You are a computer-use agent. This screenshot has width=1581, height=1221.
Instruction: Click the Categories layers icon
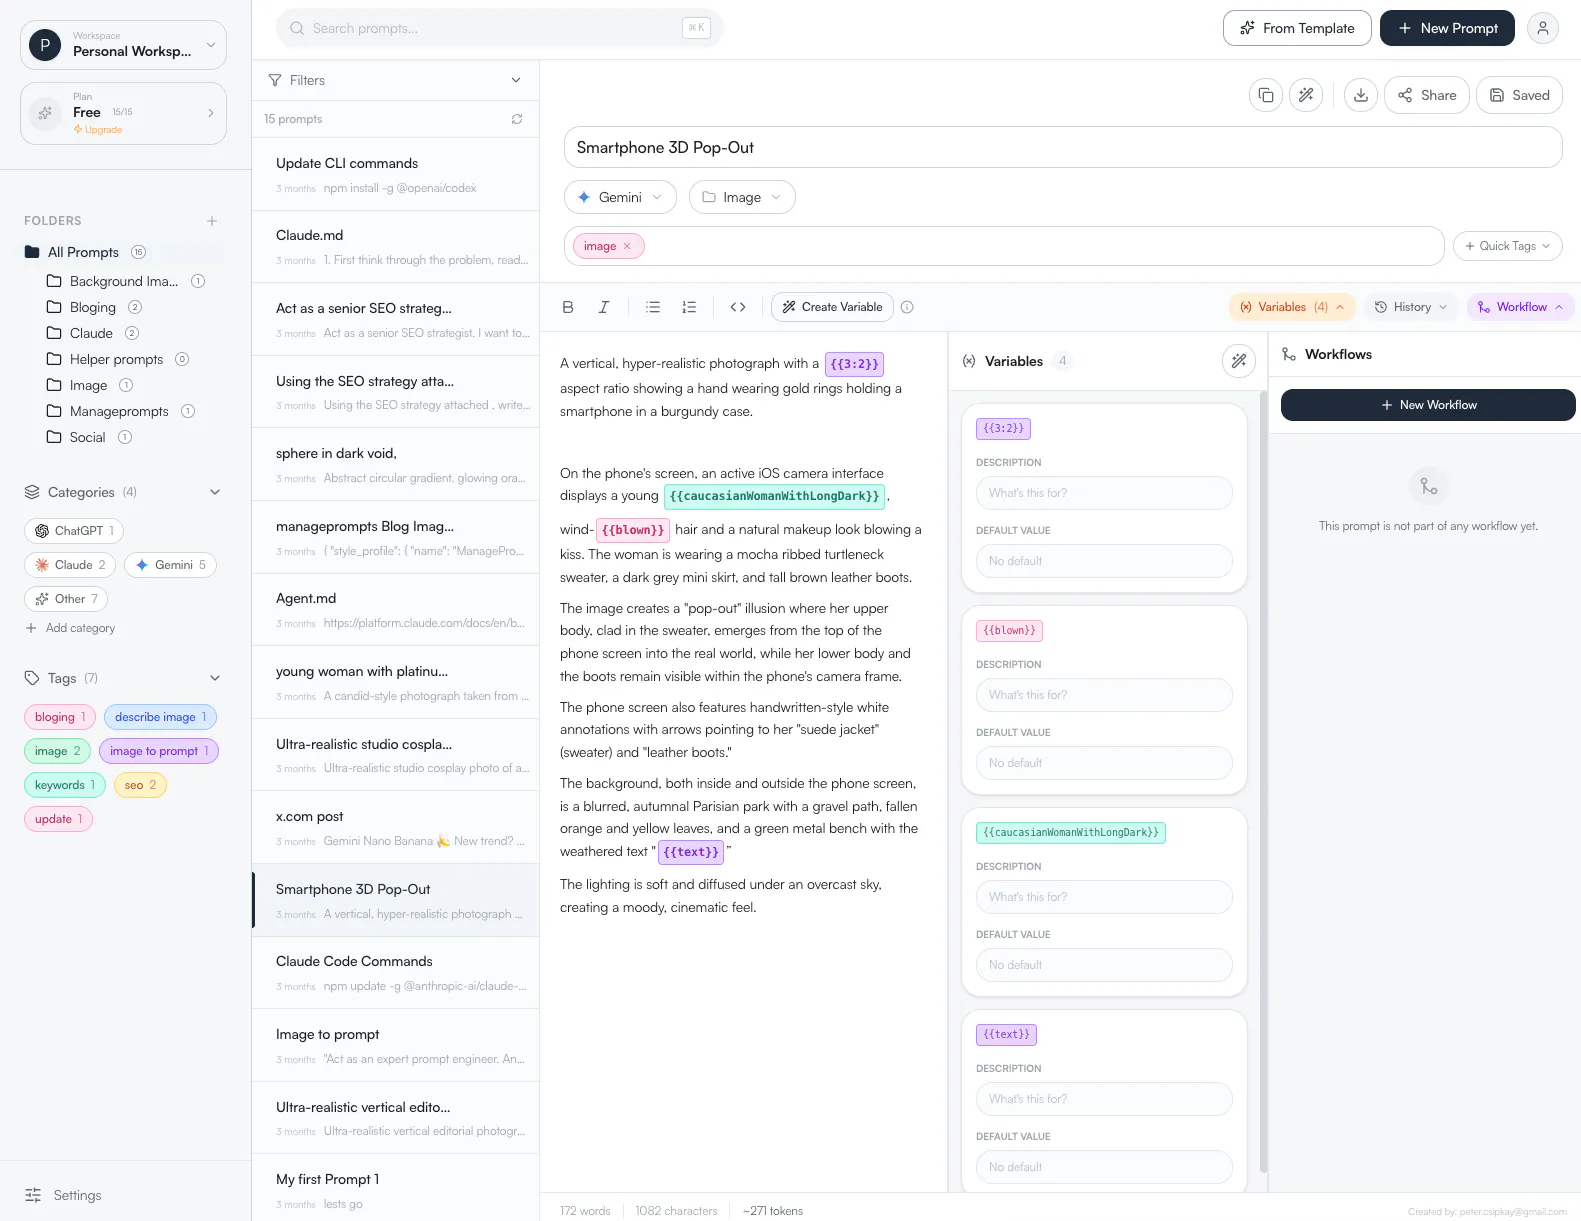[32, 492]
